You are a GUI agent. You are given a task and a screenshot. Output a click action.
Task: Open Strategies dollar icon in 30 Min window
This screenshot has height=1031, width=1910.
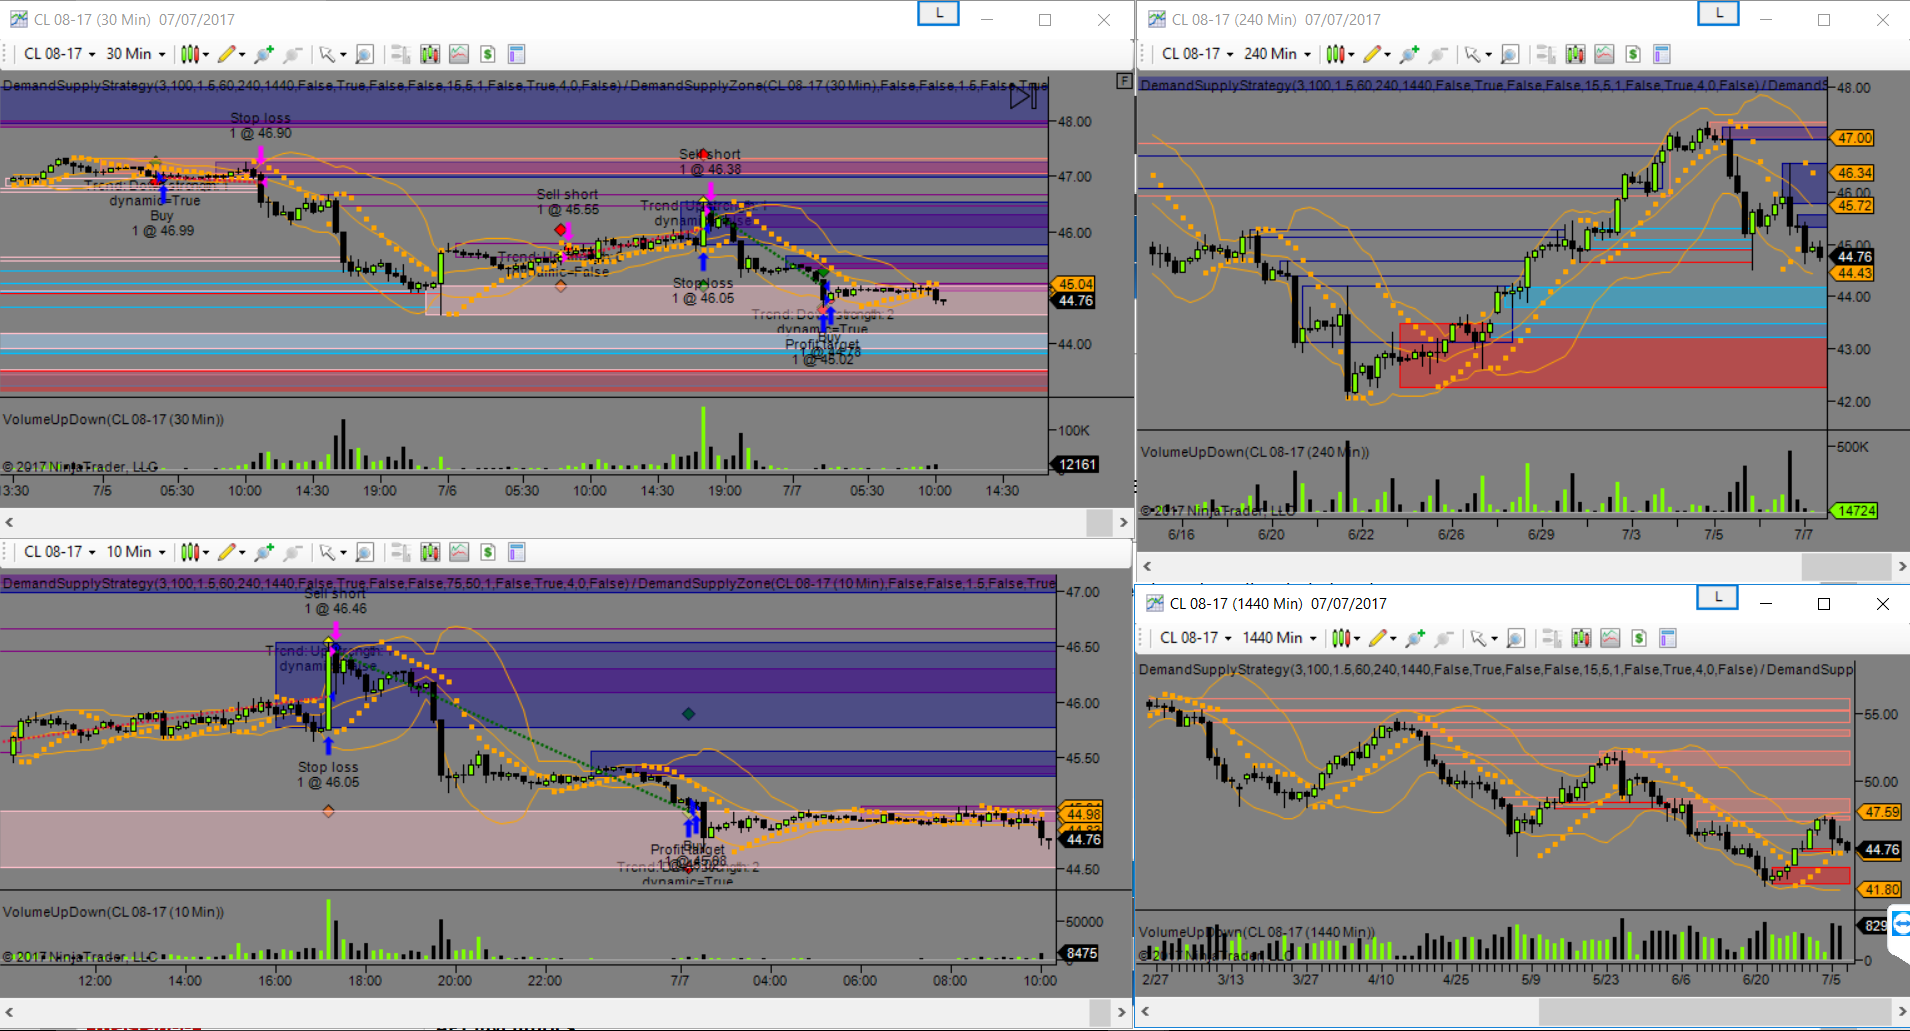pos(488,54)
